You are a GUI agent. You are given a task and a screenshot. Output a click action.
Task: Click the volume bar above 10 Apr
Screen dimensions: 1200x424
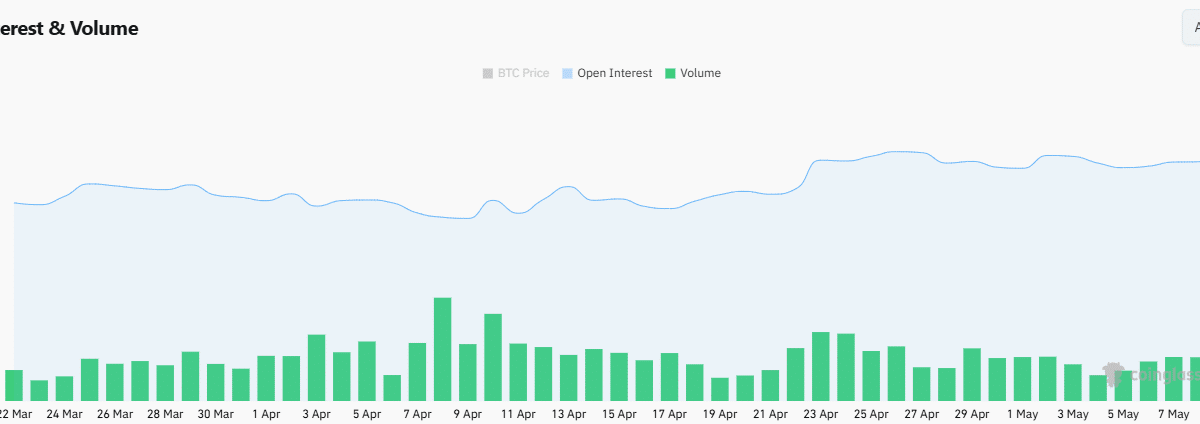point(493,357)
